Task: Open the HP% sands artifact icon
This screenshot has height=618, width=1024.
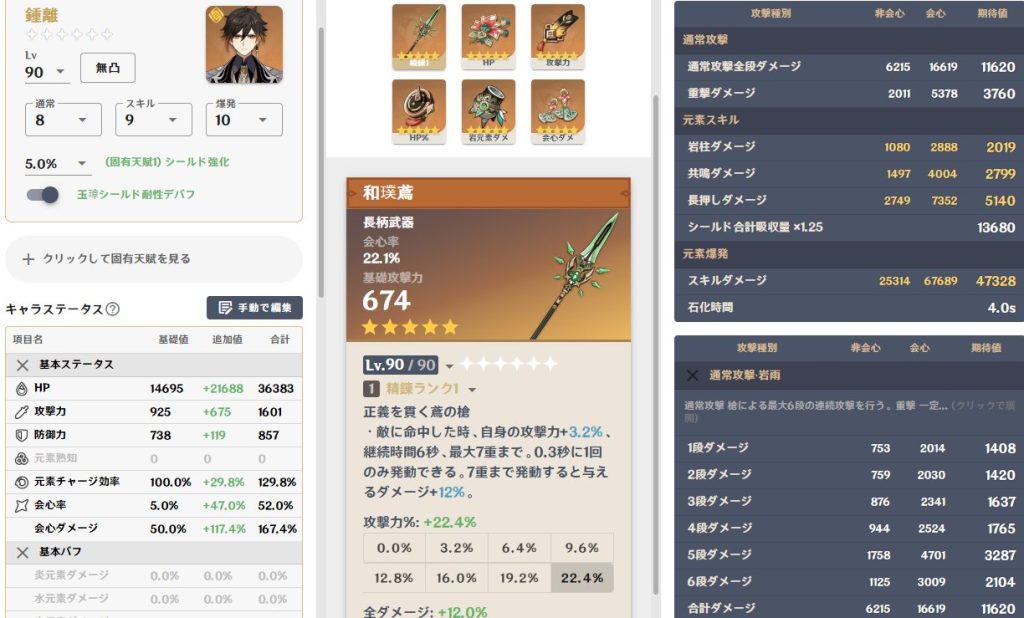Action: point(419,112)
